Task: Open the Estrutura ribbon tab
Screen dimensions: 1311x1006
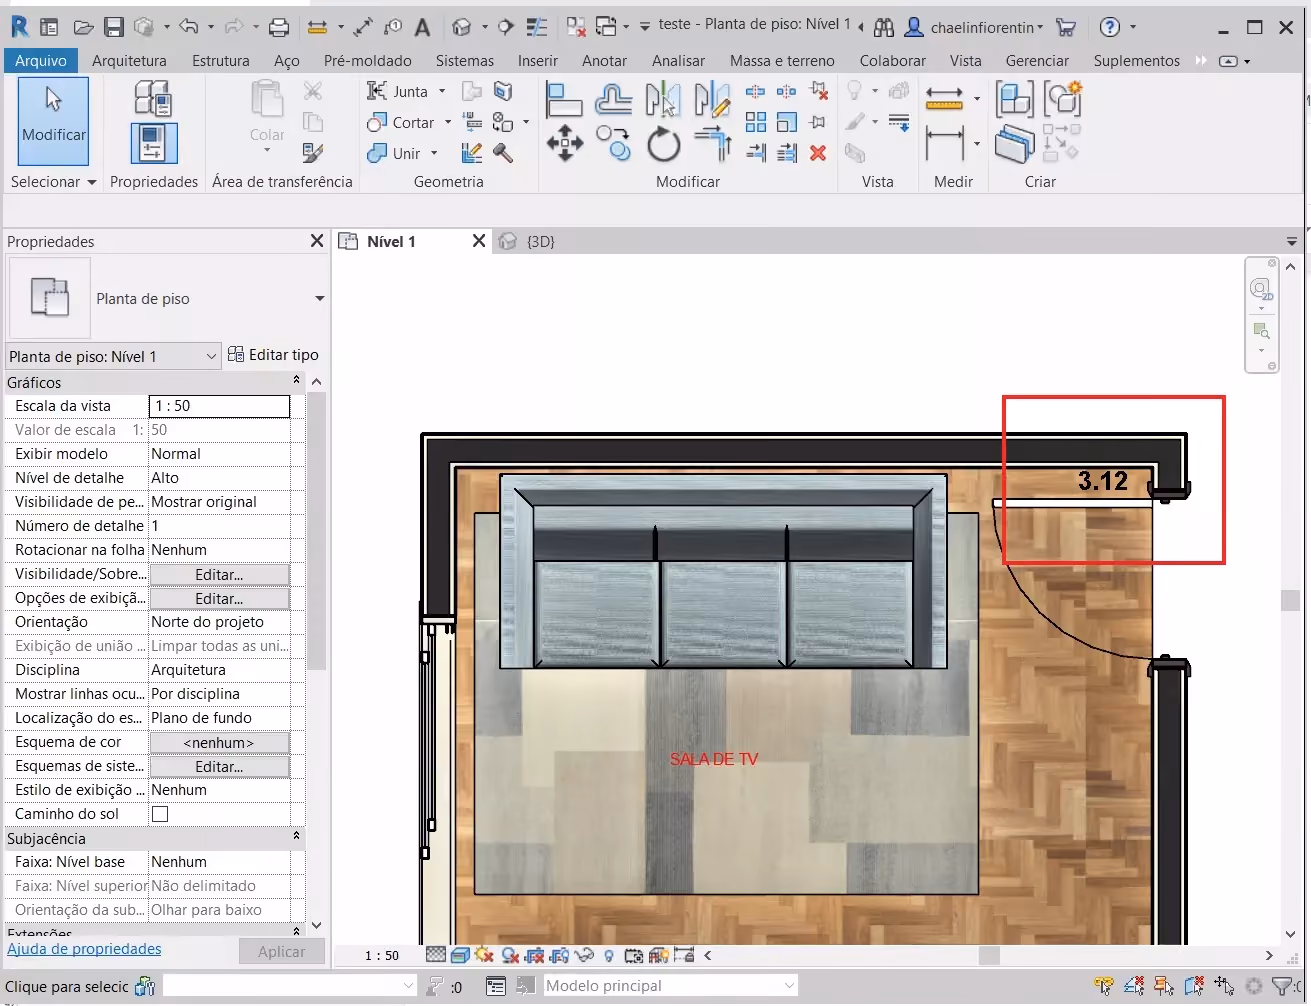Action: tap(221, 61)
